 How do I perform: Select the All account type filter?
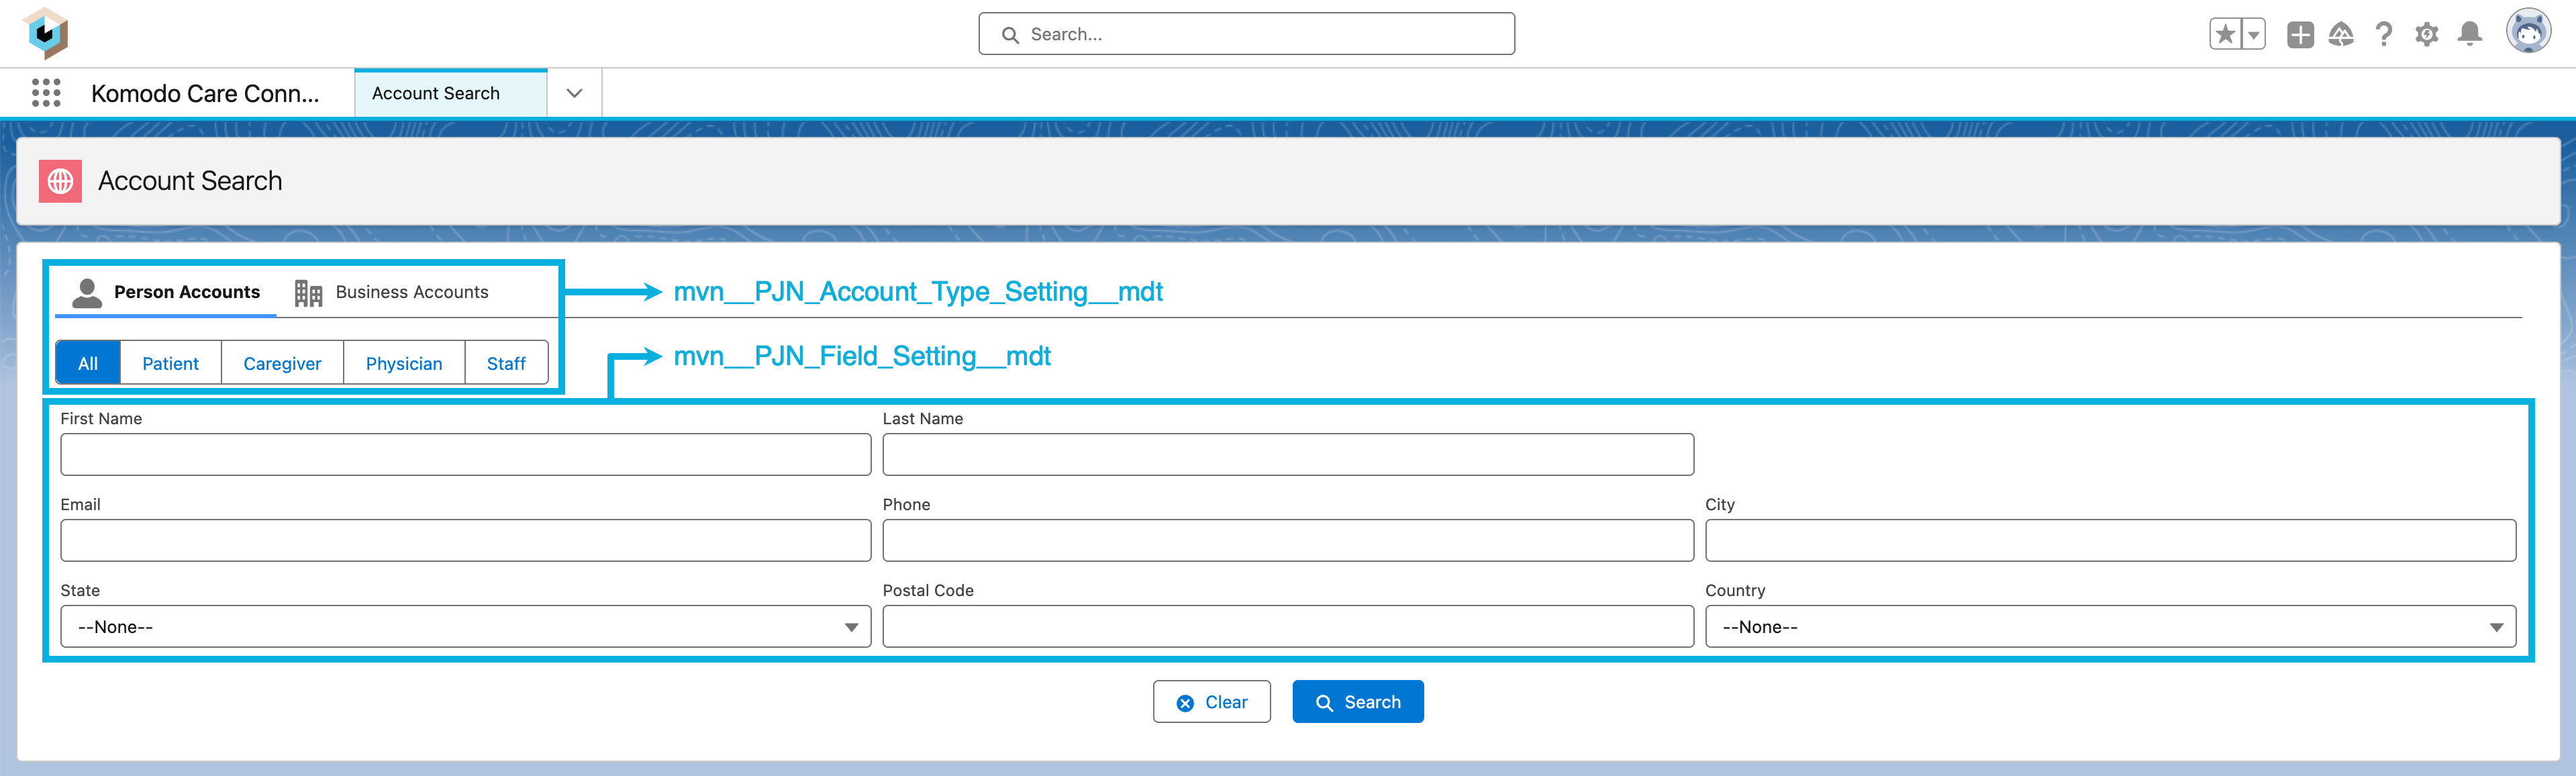[88, 363]
